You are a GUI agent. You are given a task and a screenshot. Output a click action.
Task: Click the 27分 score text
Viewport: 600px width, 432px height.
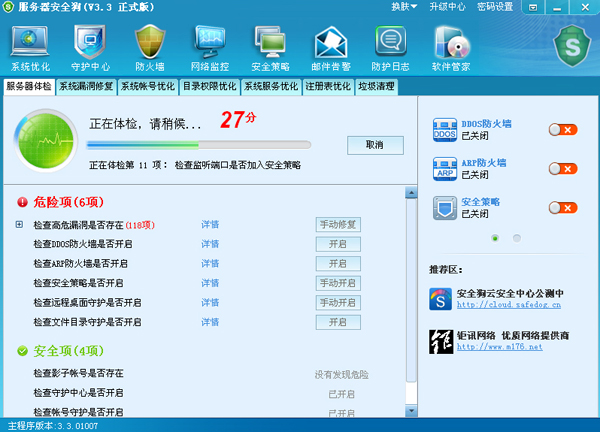click(238, 120)
